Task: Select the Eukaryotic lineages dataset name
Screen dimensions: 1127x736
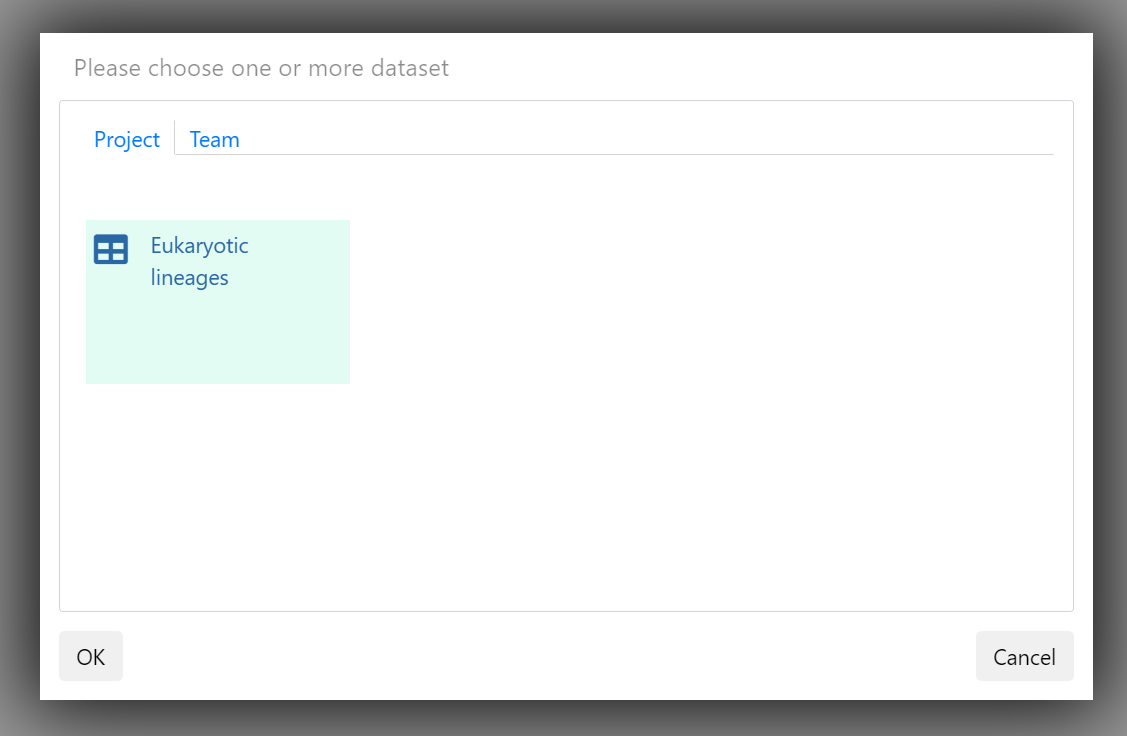Action: 199,262
